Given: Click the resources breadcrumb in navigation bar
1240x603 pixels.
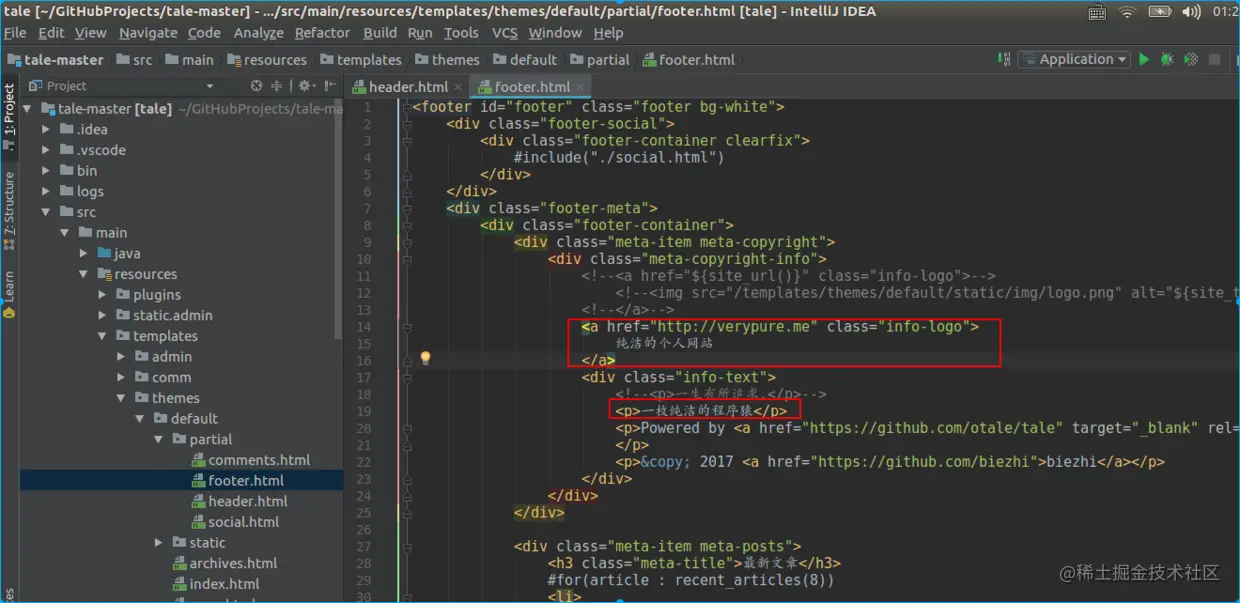Looking at the screenshot, I should 266,60.
